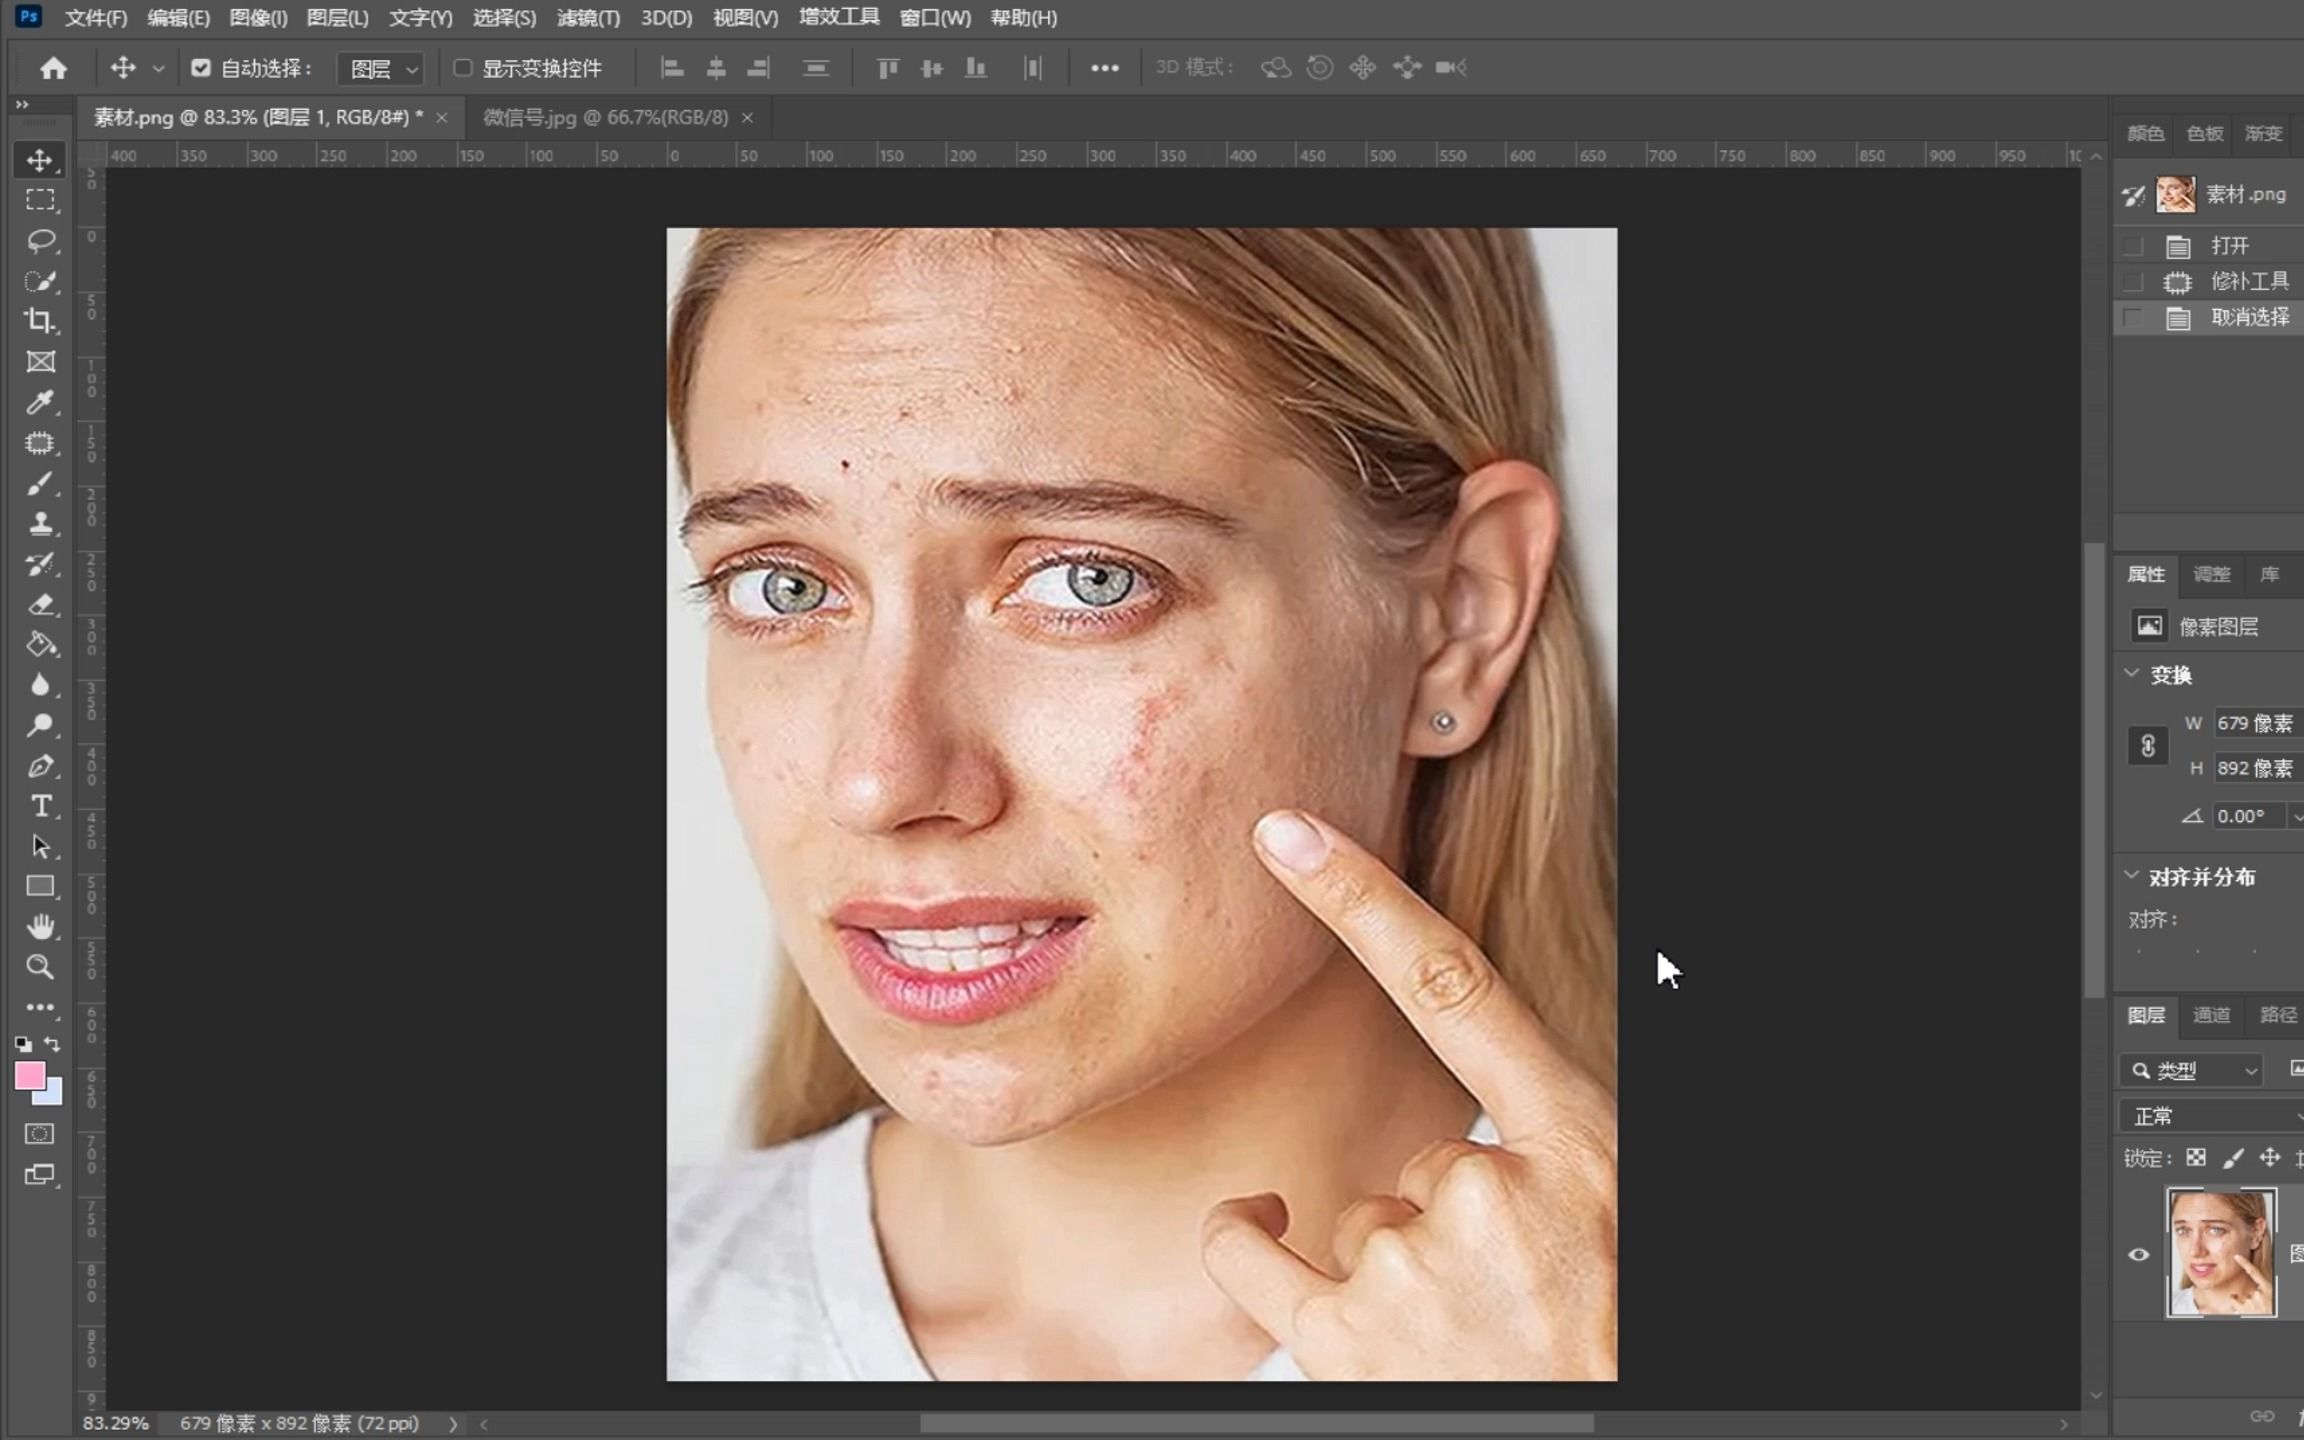Select the Hand tool
The width and height of the screenshot is (2304, 1440).
(x=40, y=927)
